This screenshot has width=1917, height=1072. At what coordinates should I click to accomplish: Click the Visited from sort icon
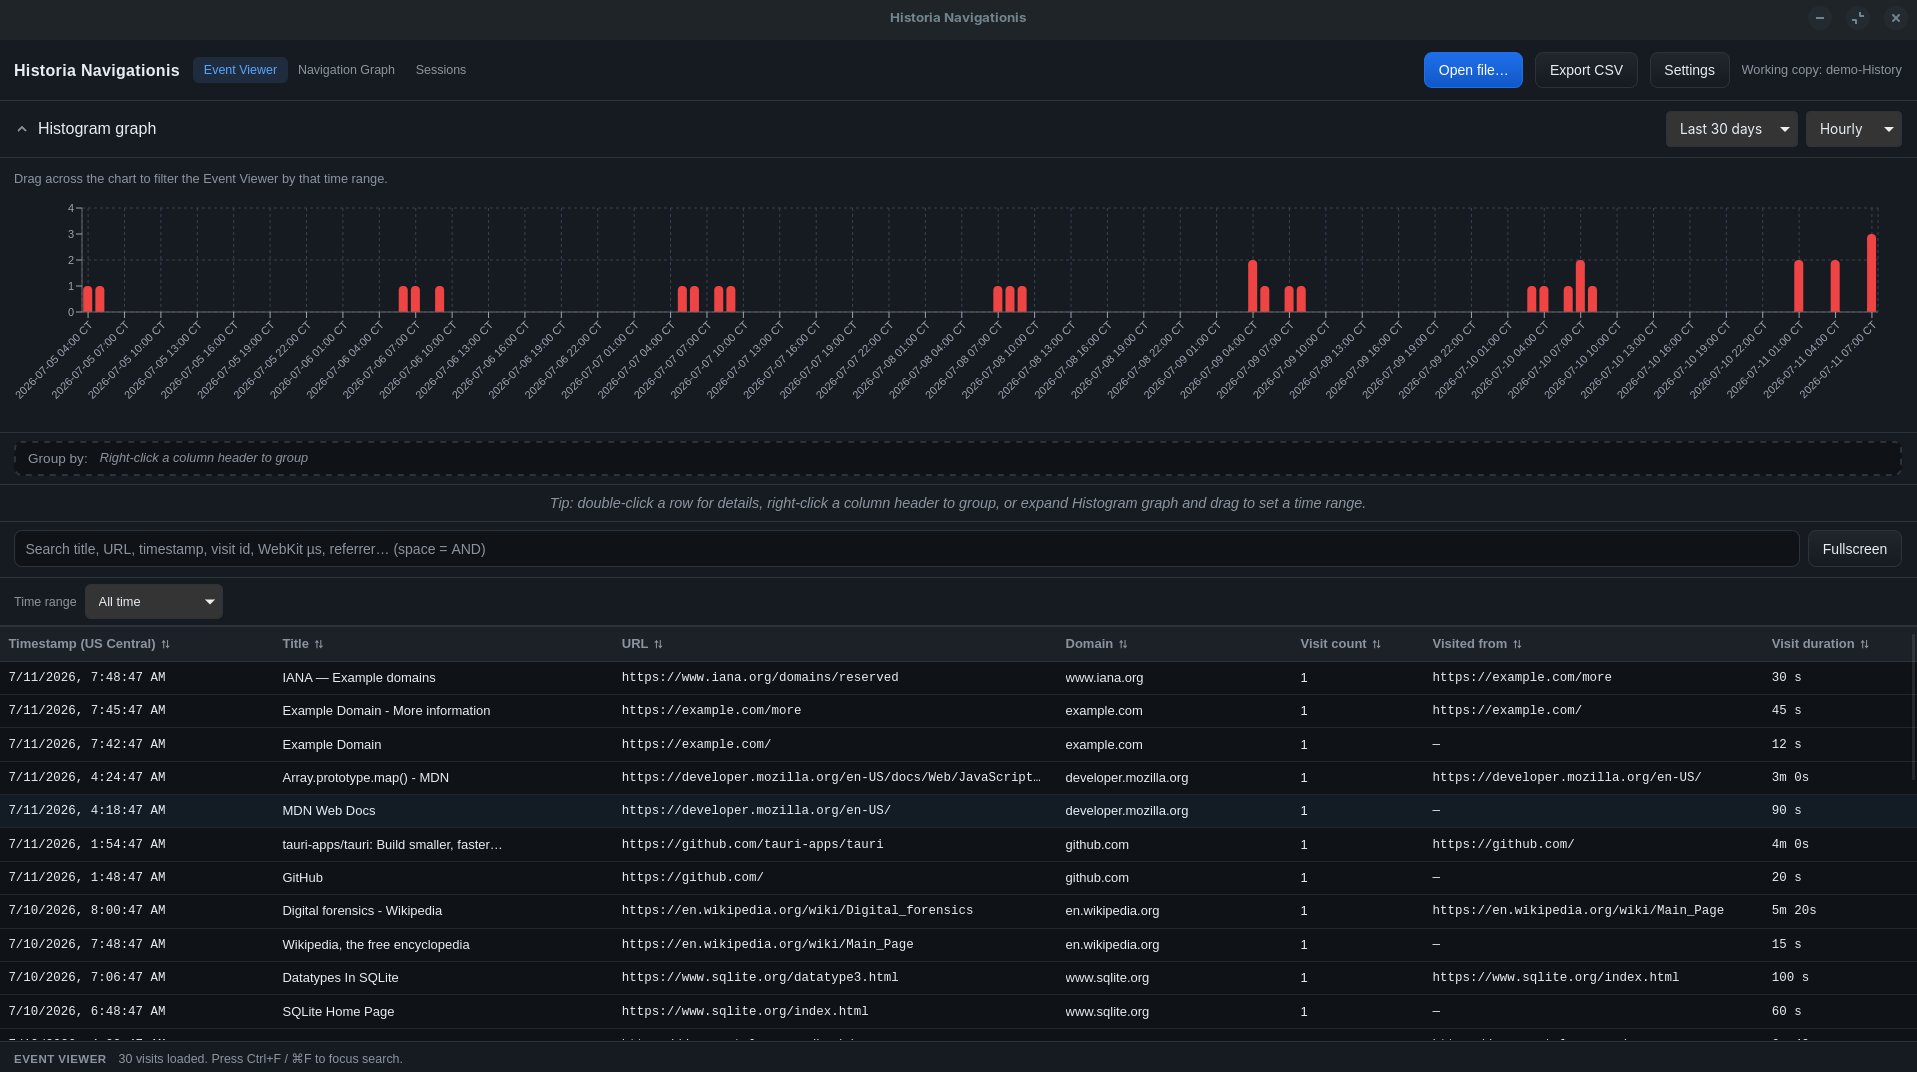click(x=1517, y=644)
